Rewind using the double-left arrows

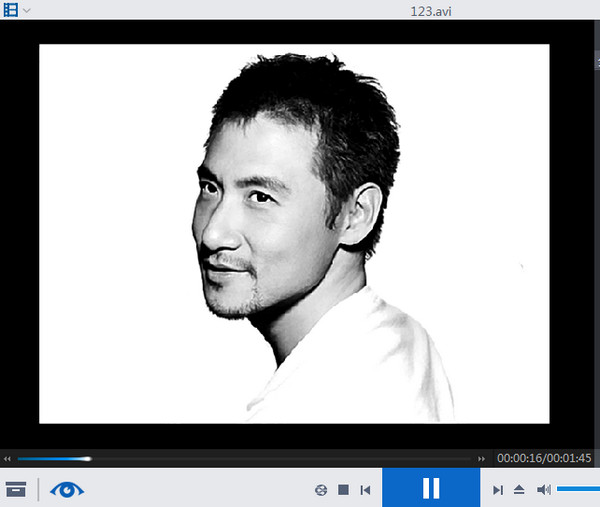[x=7, y=458]
